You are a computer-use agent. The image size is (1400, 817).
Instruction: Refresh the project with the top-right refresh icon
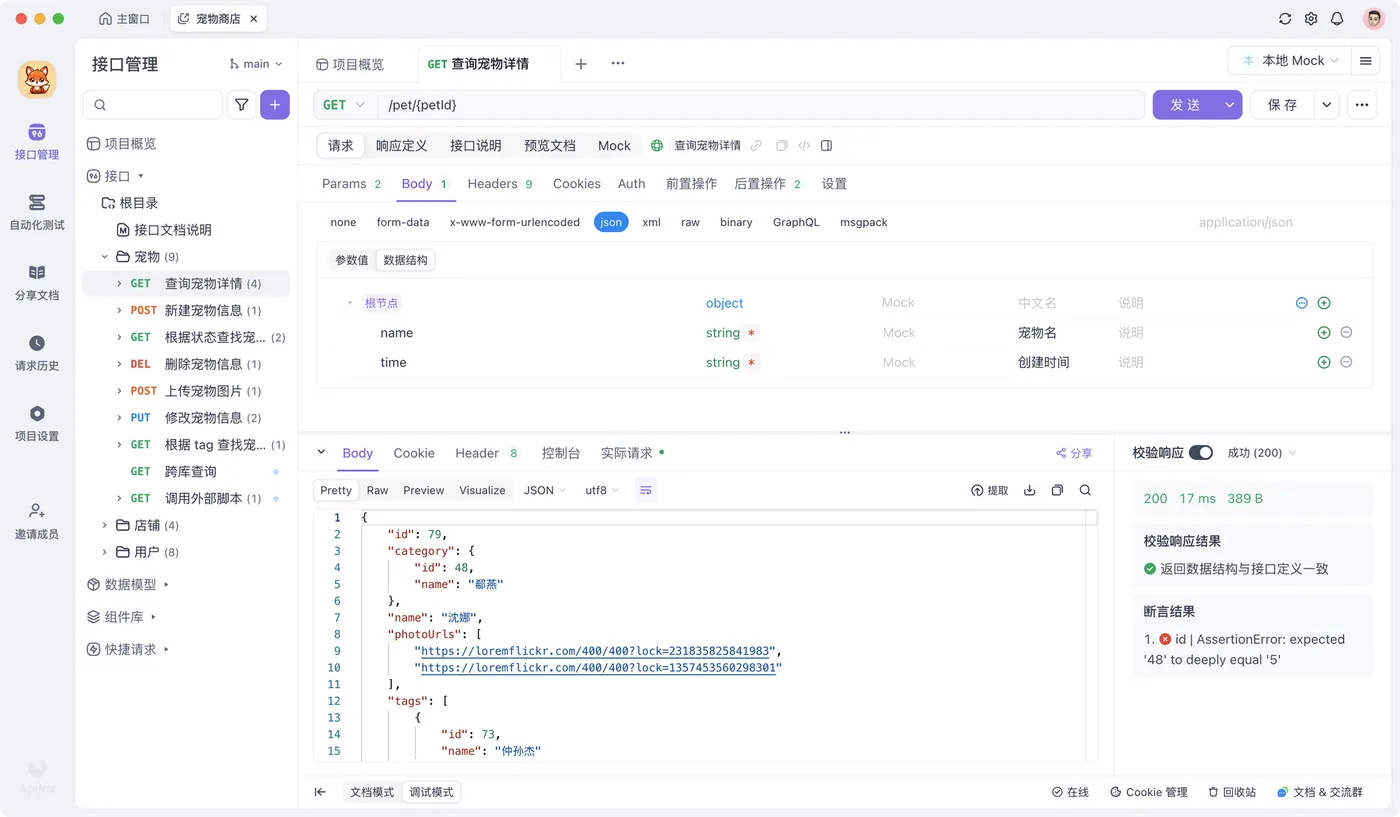pos(1285,18)
